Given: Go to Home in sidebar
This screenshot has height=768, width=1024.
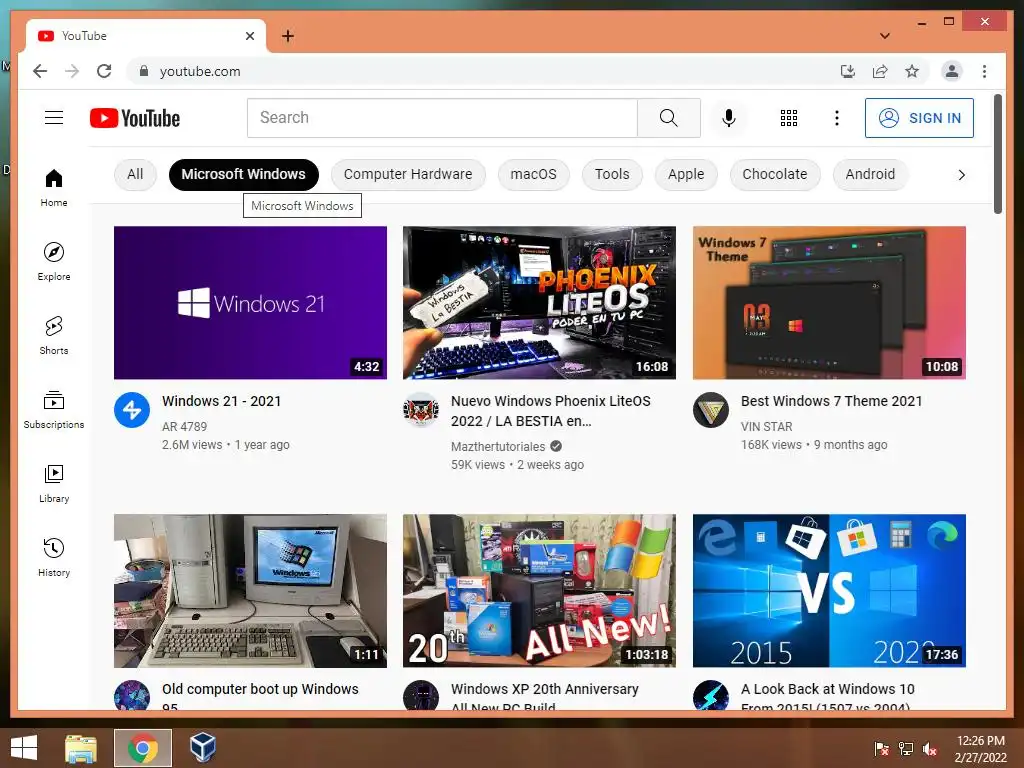Looking at the screenshot, I should tap(54, 188).
